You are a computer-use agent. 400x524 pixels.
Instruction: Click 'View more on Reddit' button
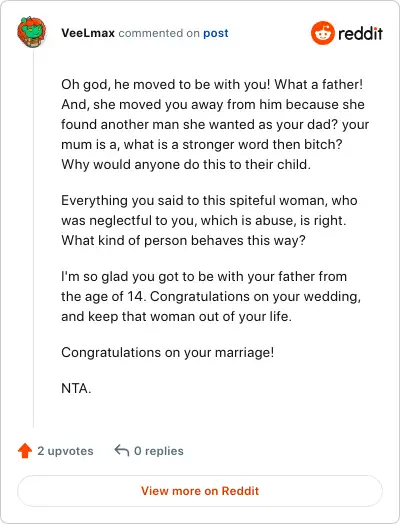click(200, 491)
